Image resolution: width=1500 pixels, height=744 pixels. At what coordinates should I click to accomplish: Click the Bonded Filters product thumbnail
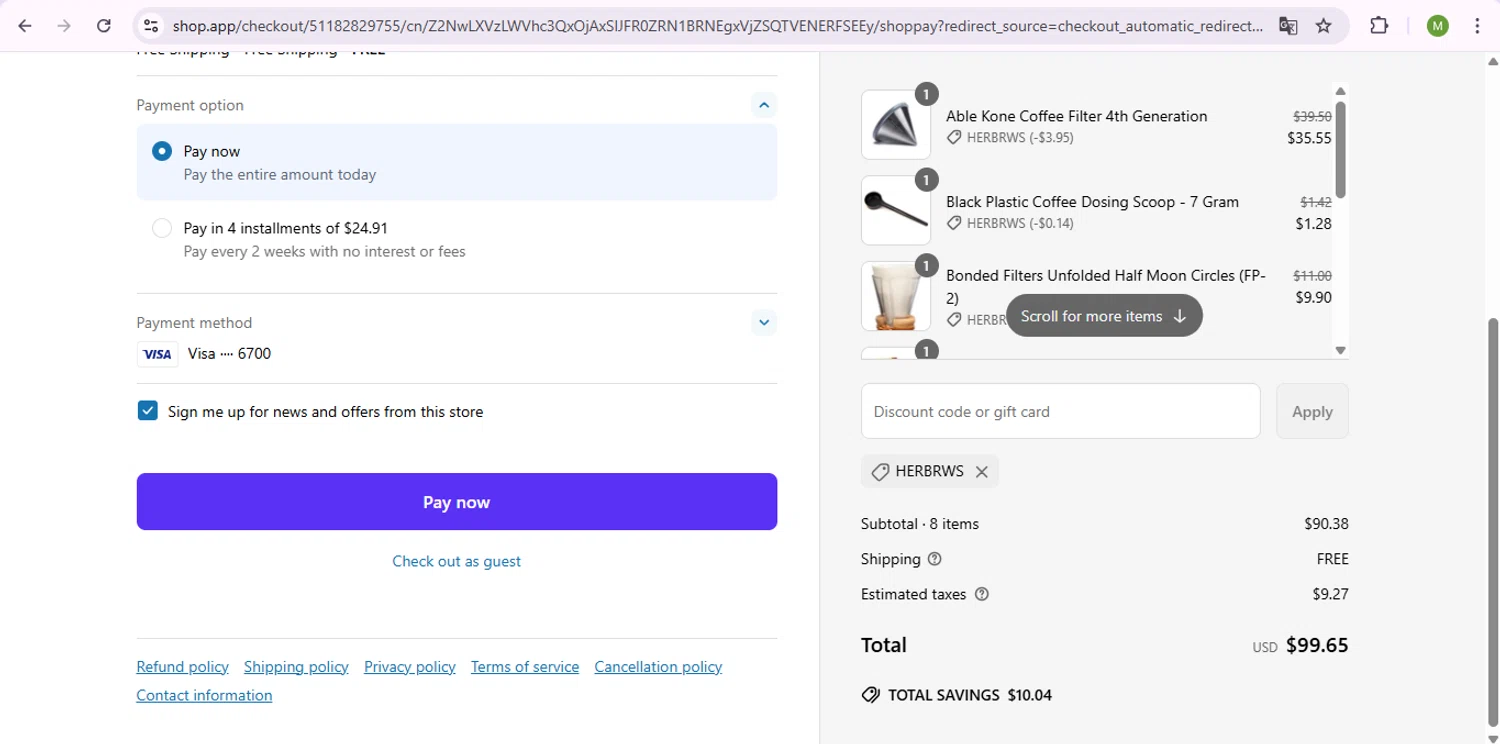[x=896, y=296]
